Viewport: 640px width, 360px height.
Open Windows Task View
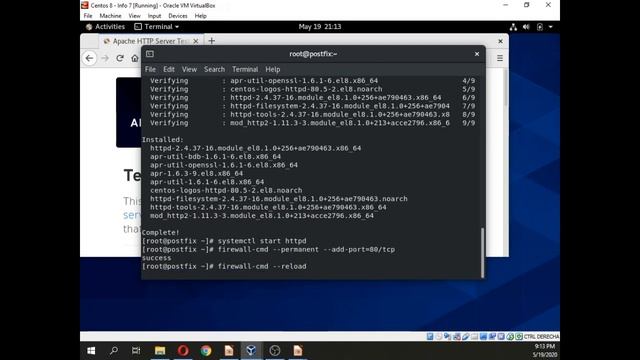(x=136, y=351)
